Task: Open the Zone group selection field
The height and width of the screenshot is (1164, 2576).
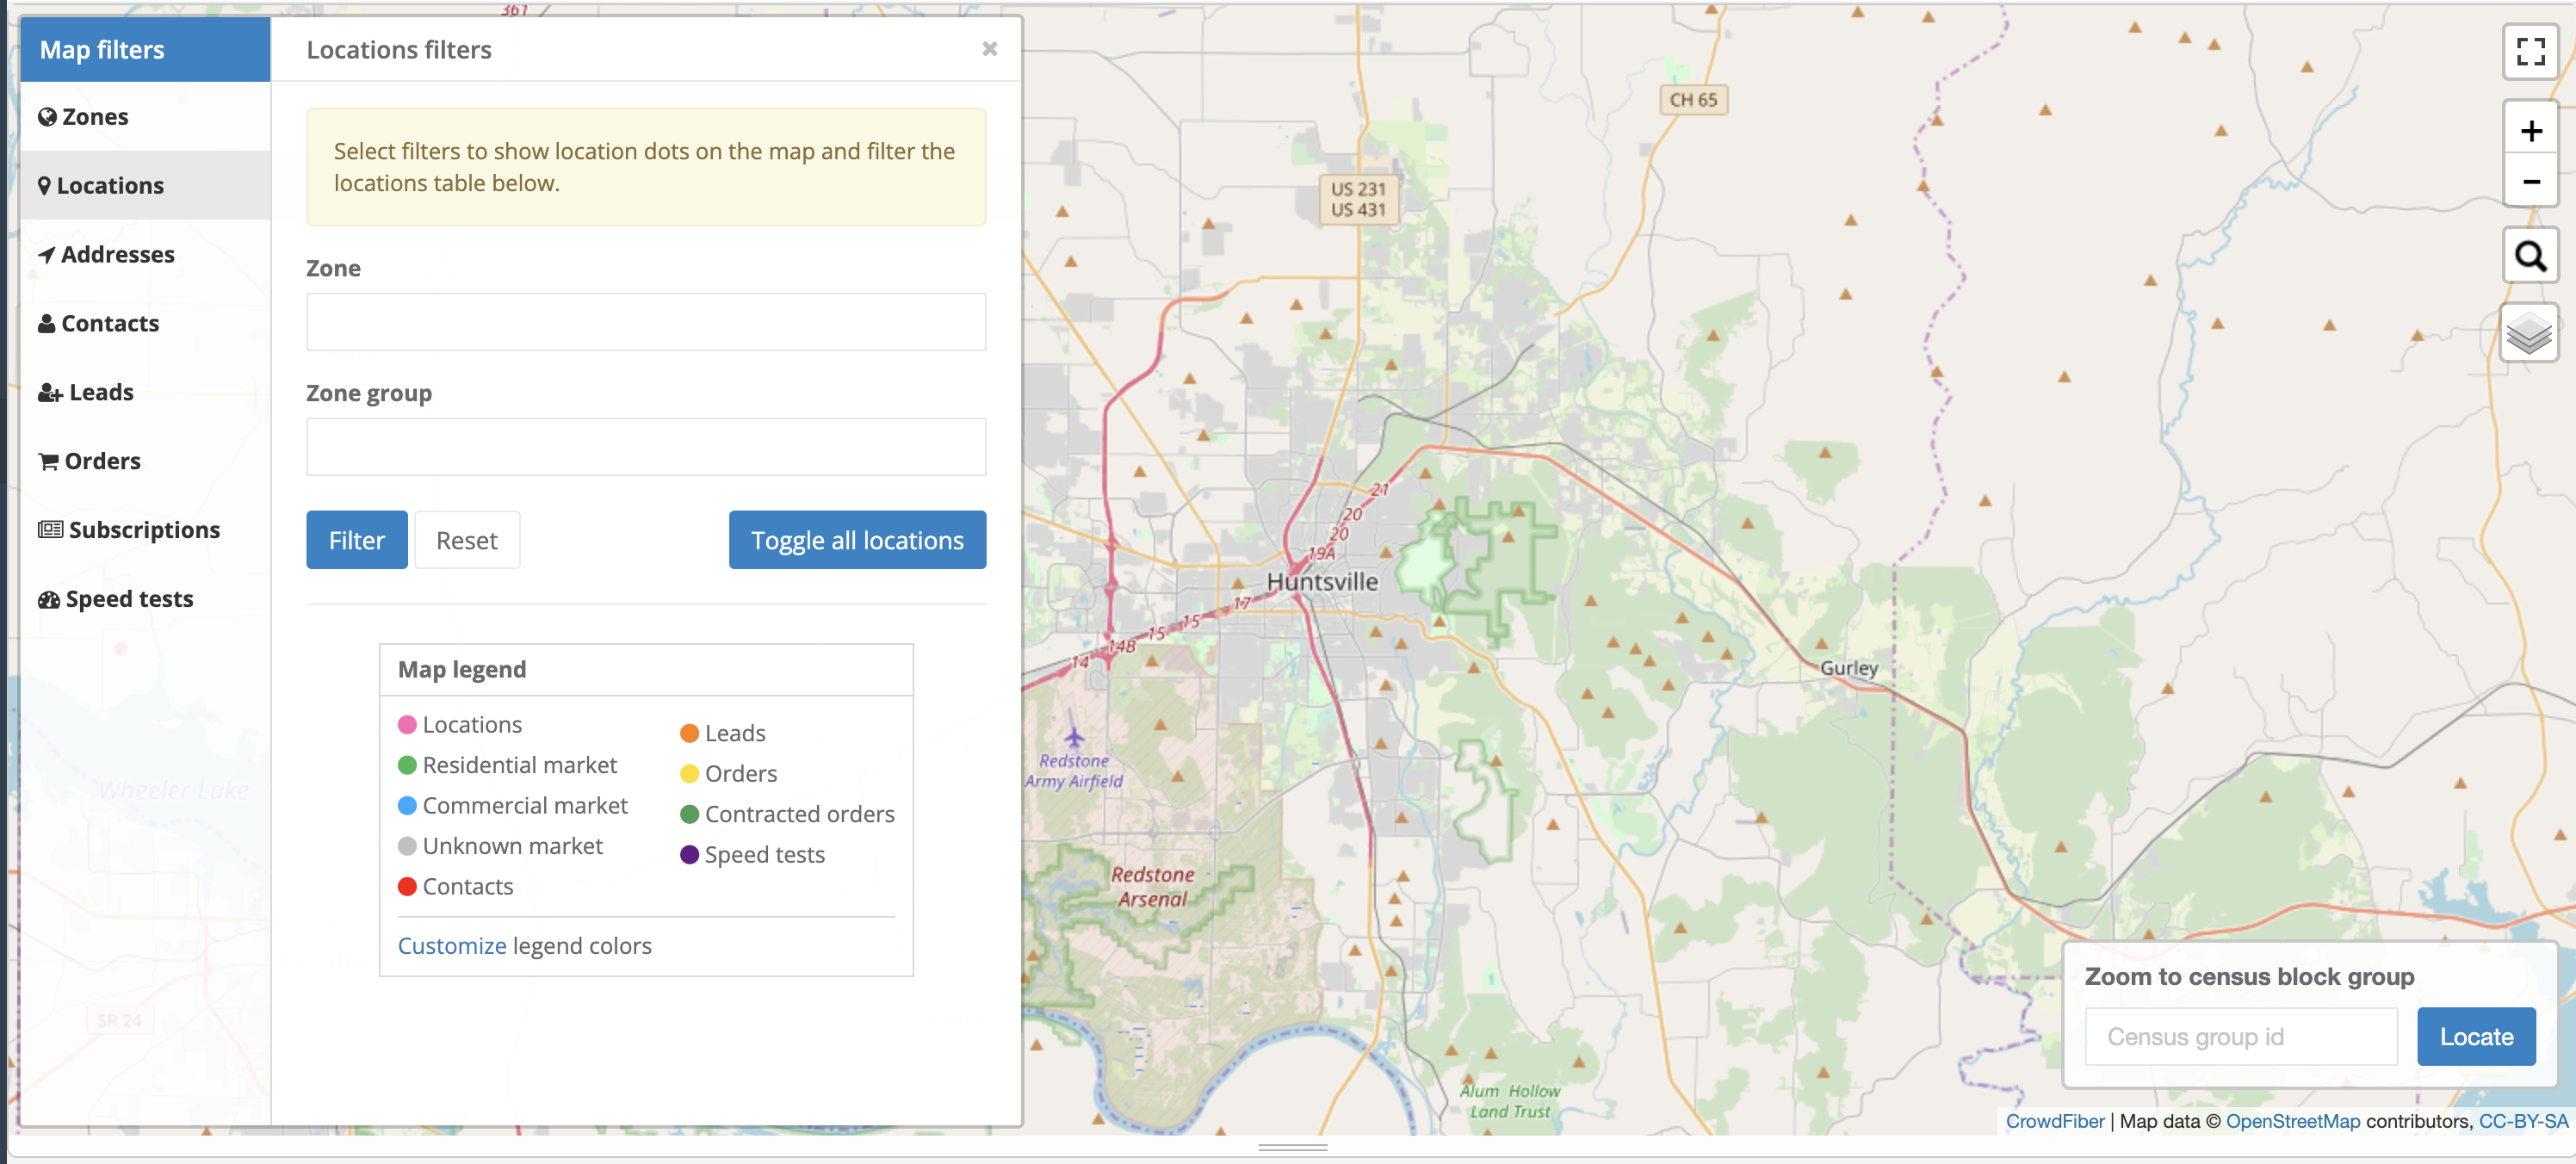Action: click(646, 447)
